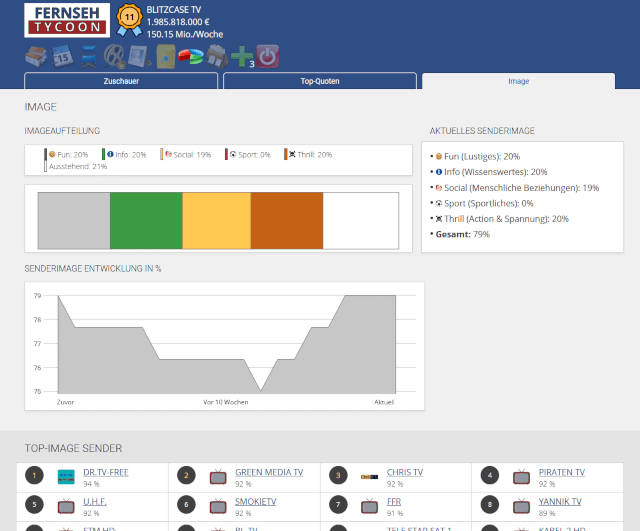The height and width of the screenshot is (531, 640).
Task: Click rank 7 badge for FFR
Action: pos(338,505)
